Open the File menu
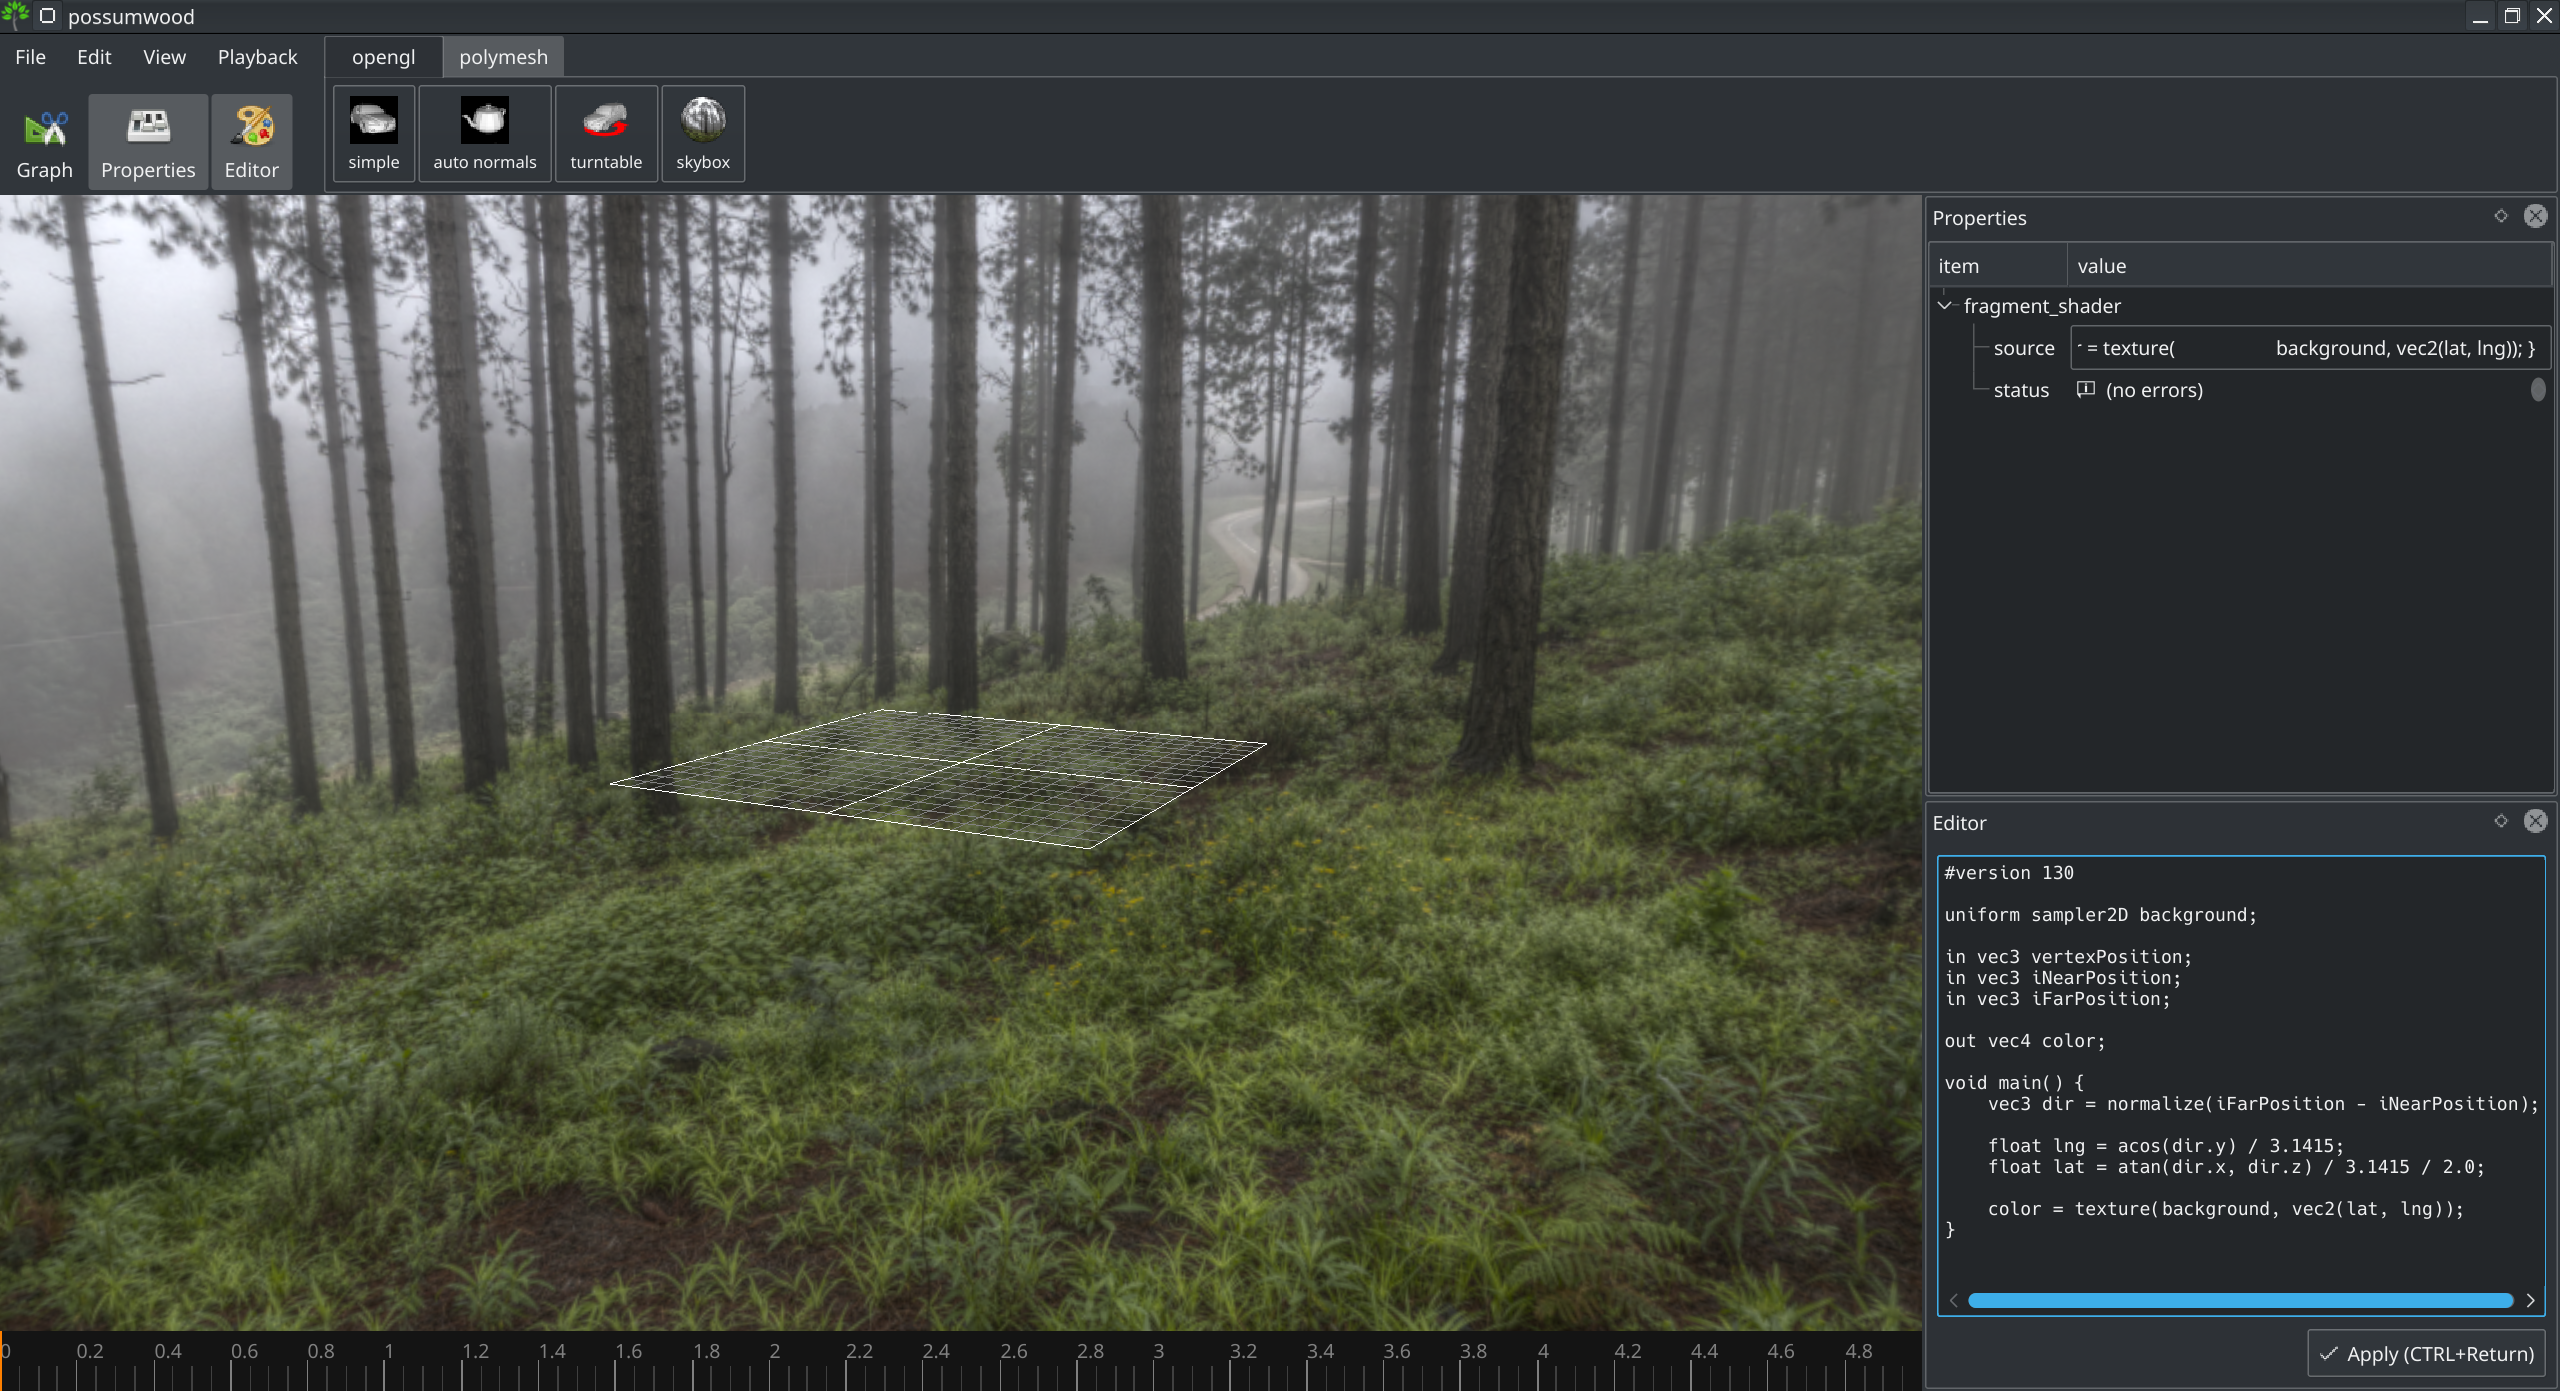Image resolution: width=2560 pixels, height=1391 pixels. coord(30,57)
